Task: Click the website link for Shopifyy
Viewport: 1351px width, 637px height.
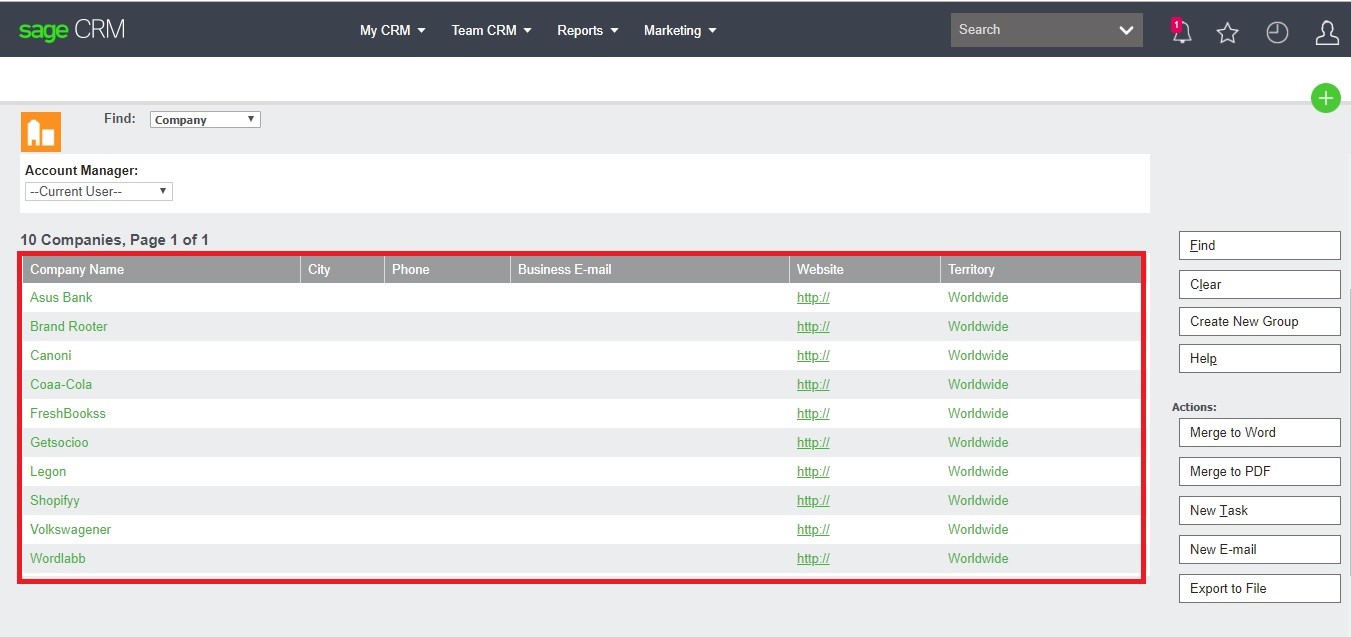Action: [813, 500]
